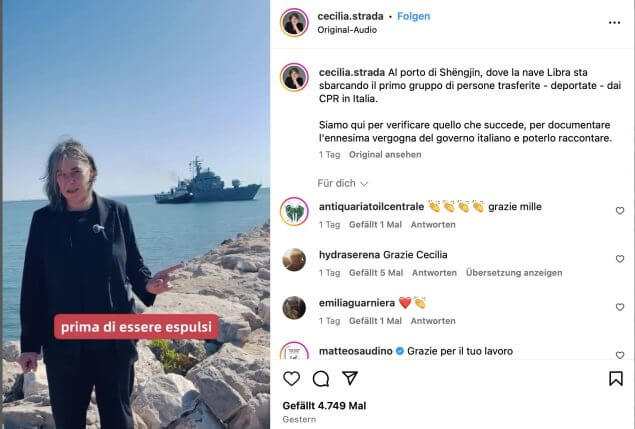
Task: Click Folgen to follow cecilia.strada
Action: pyautogui.click(x=413, y=16)
